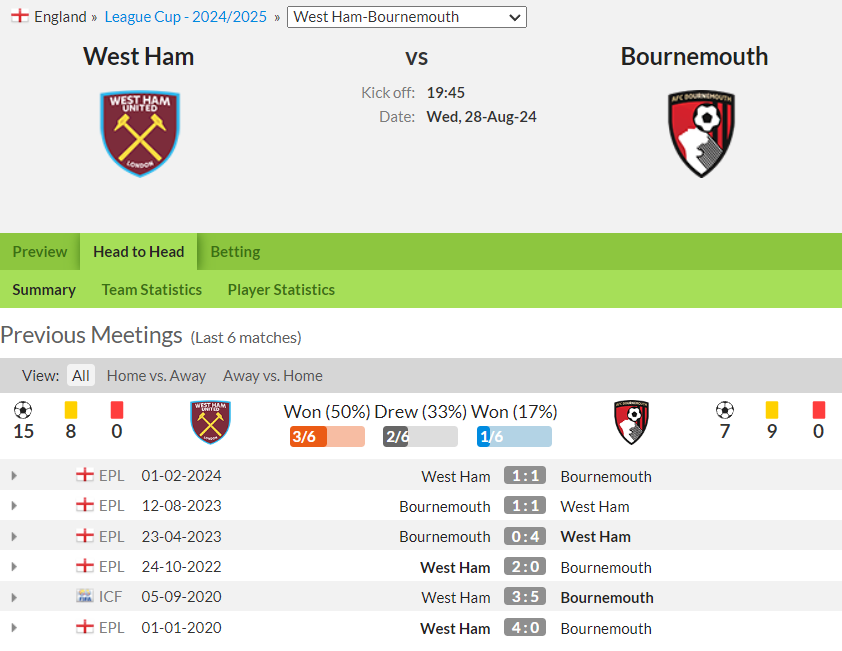The image size is (842, 651).
Task: Switch view to Home vs. Away
Action: tap(156, 375)
